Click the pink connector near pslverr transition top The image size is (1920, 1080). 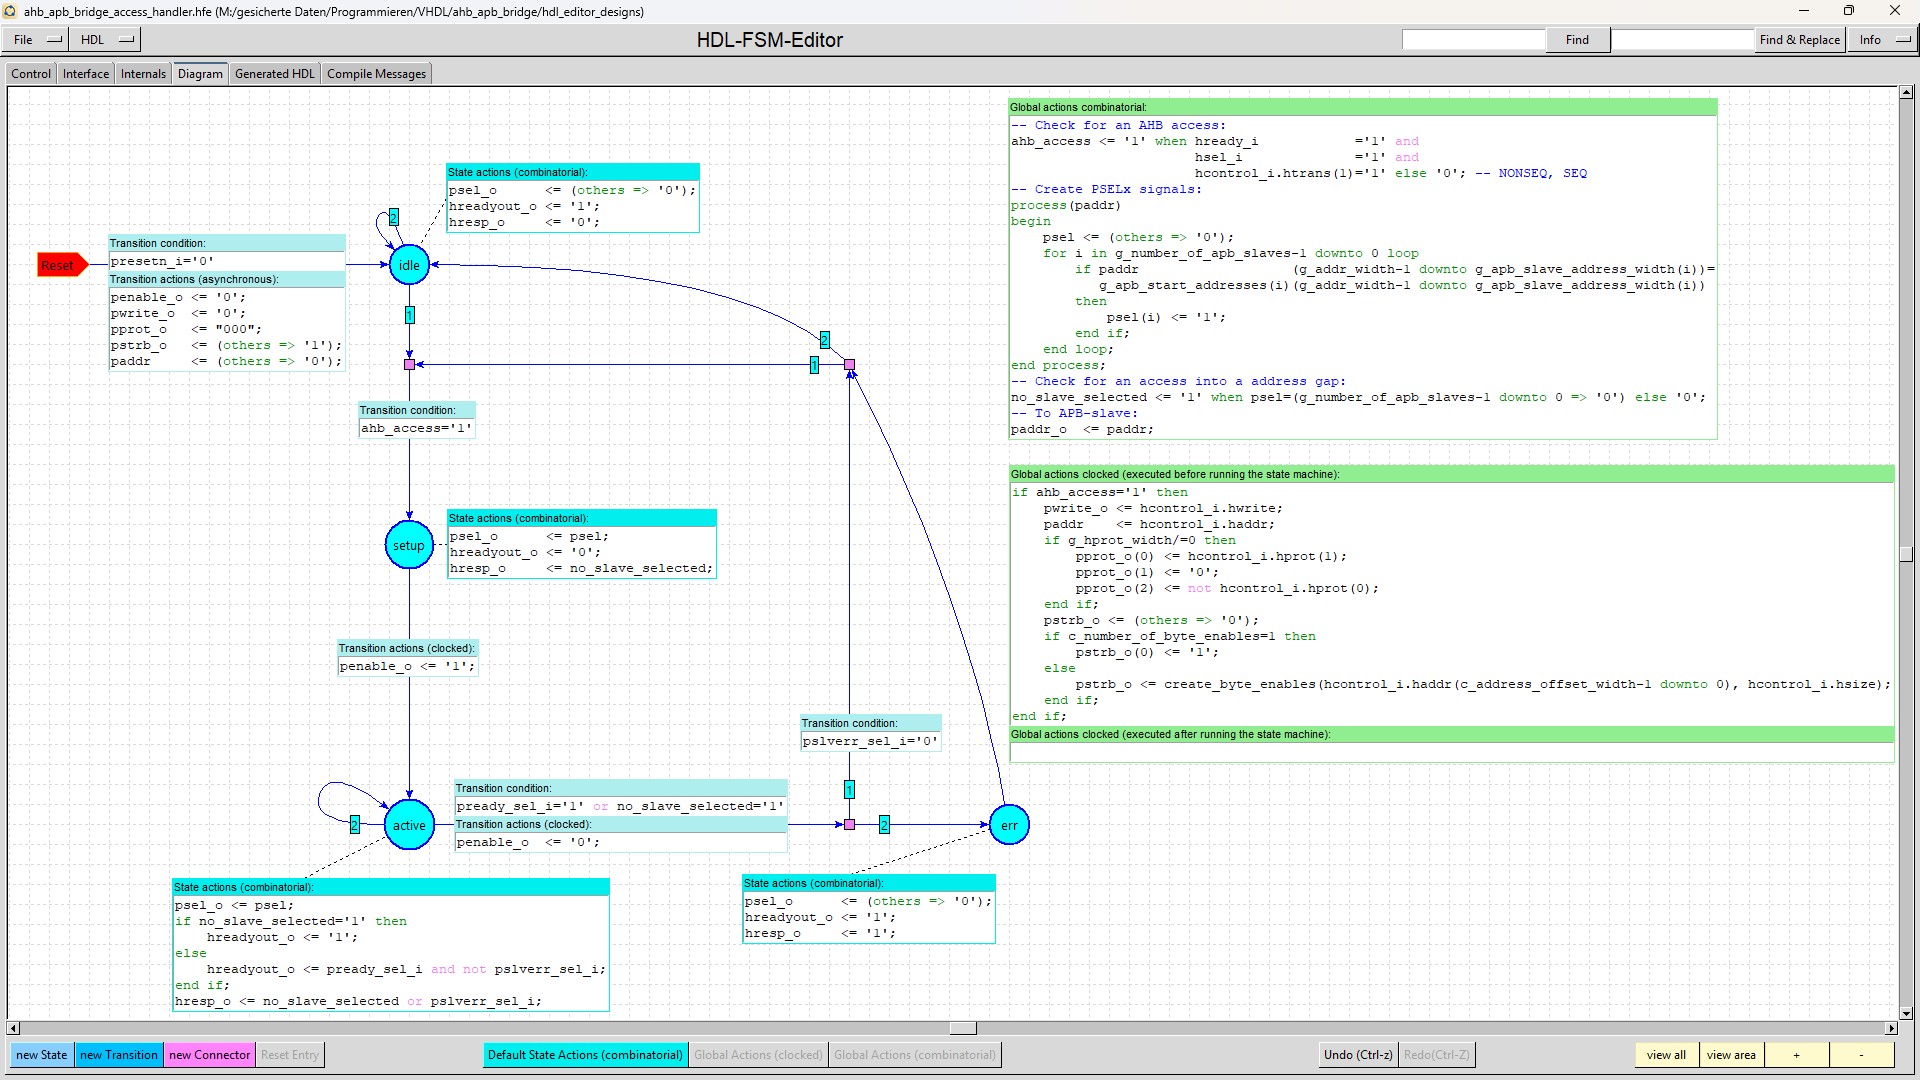point(849,365)
